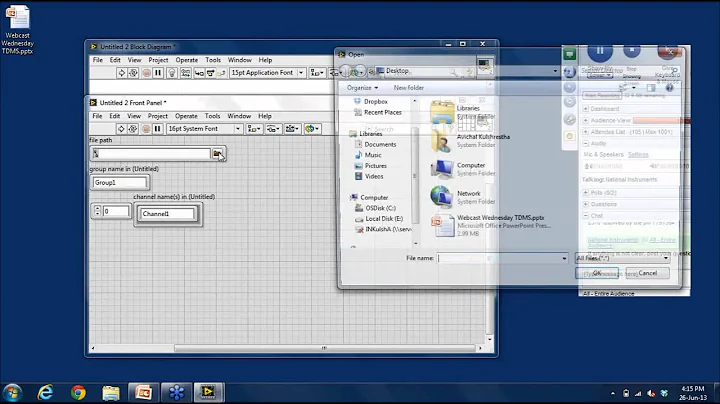The height and width of the screenshot is (404, 720).
Task: Expand Questions section in webinar panel
Action: pyautogui.click(x=585, y=204)
